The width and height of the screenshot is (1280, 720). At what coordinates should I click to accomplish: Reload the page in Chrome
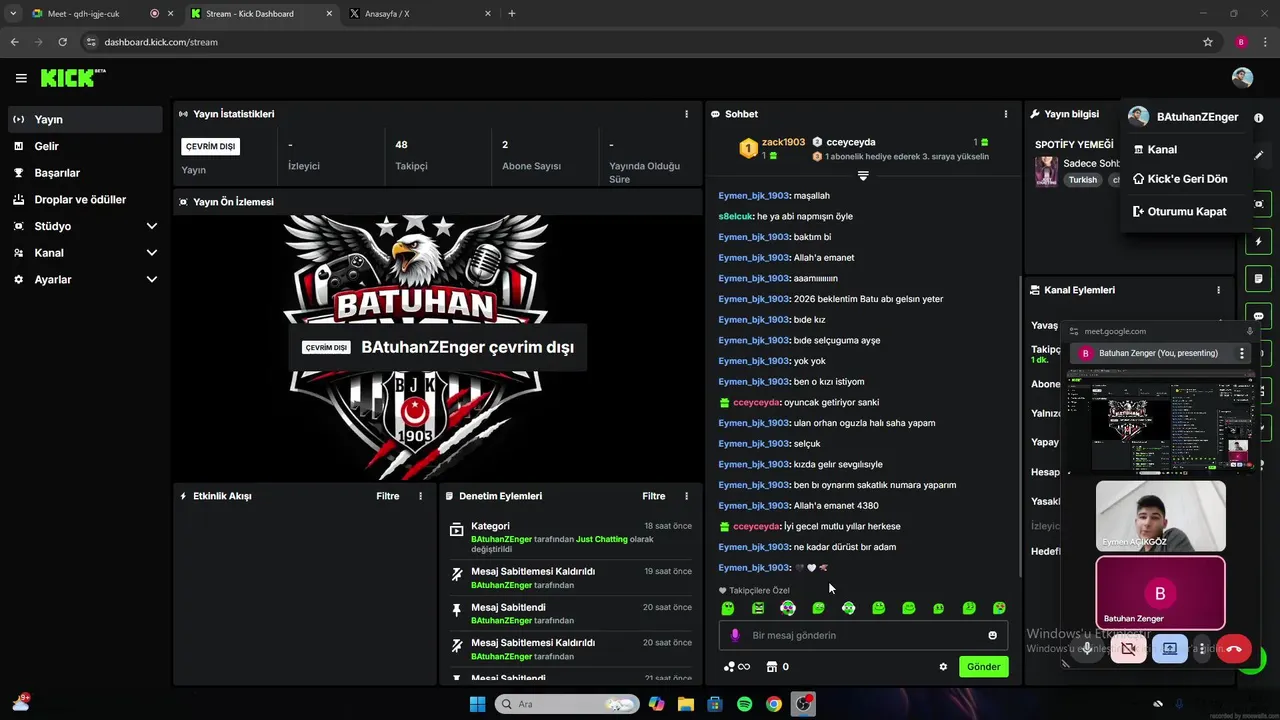click(x=62, y=42)
